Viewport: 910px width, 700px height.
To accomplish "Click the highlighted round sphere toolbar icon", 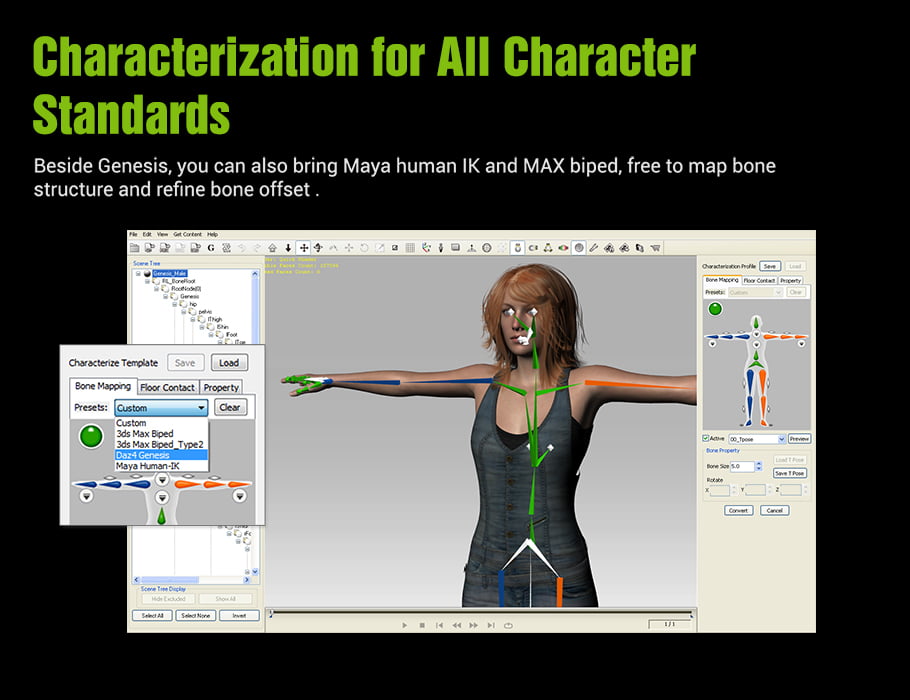I will tap(579, 248).
